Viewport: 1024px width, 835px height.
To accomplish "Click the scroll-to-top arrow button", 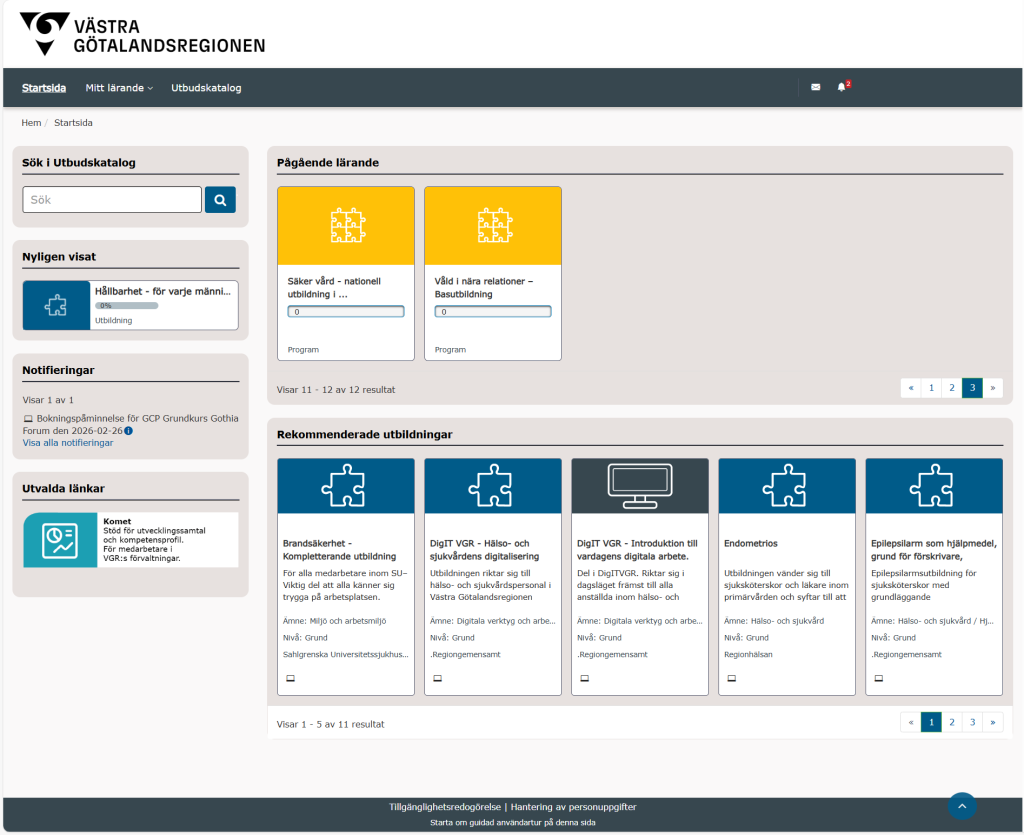I will [x=962, y=806].
